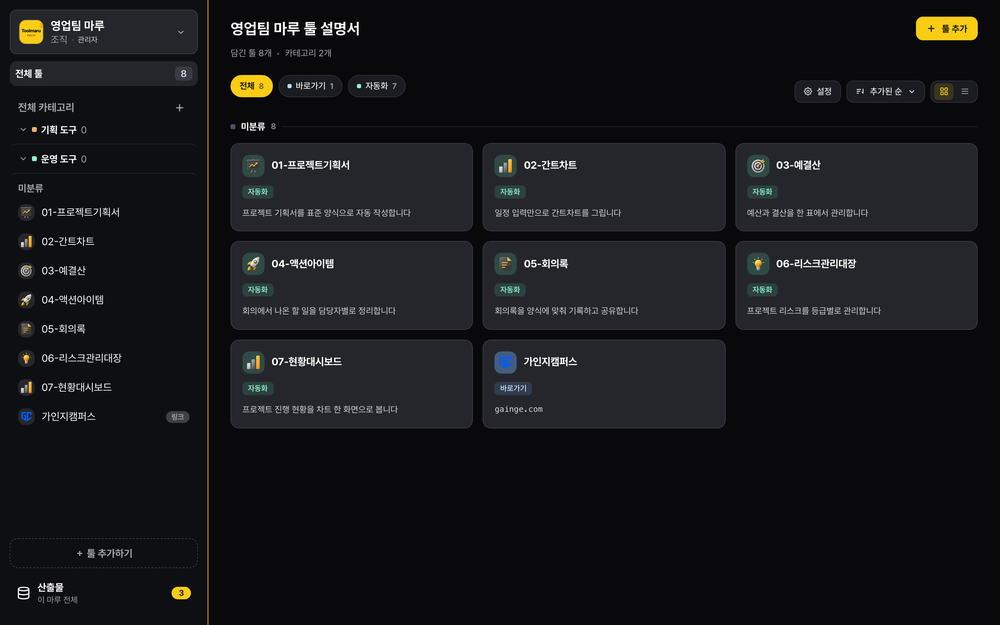Image resolution: width=1000 pixels, height=625 pixels.
Task: Select 가인지캠퍼스 blue icon in sidebar
Action: click(26, 416)
